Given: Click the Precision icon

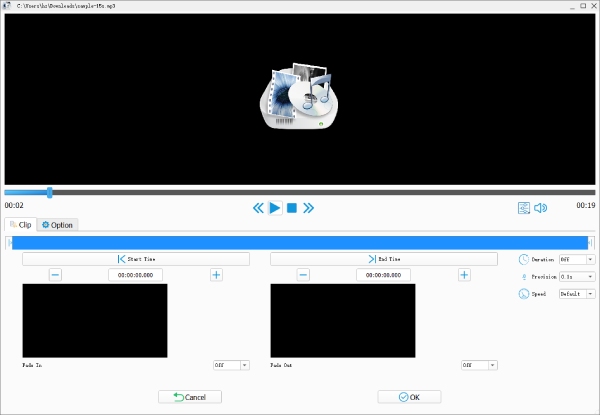Looking at the screenshot, I should (x=524, y=277).
